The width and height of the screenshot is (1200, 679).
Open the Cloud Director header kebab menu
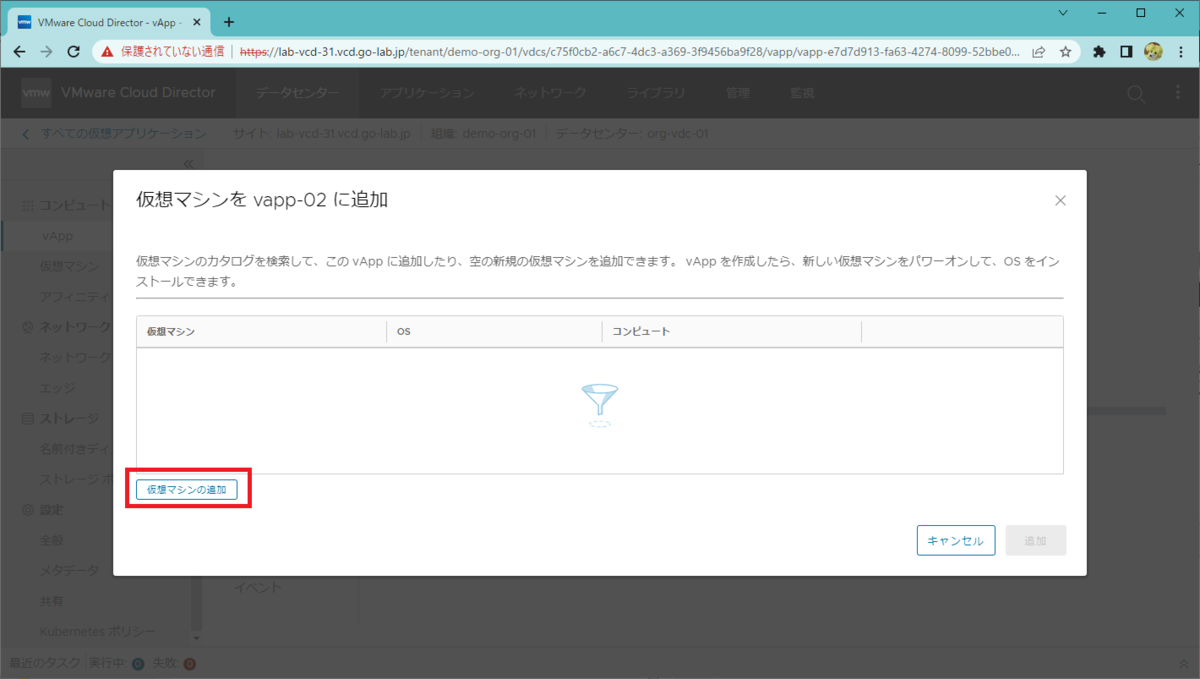coord(1178,93)
